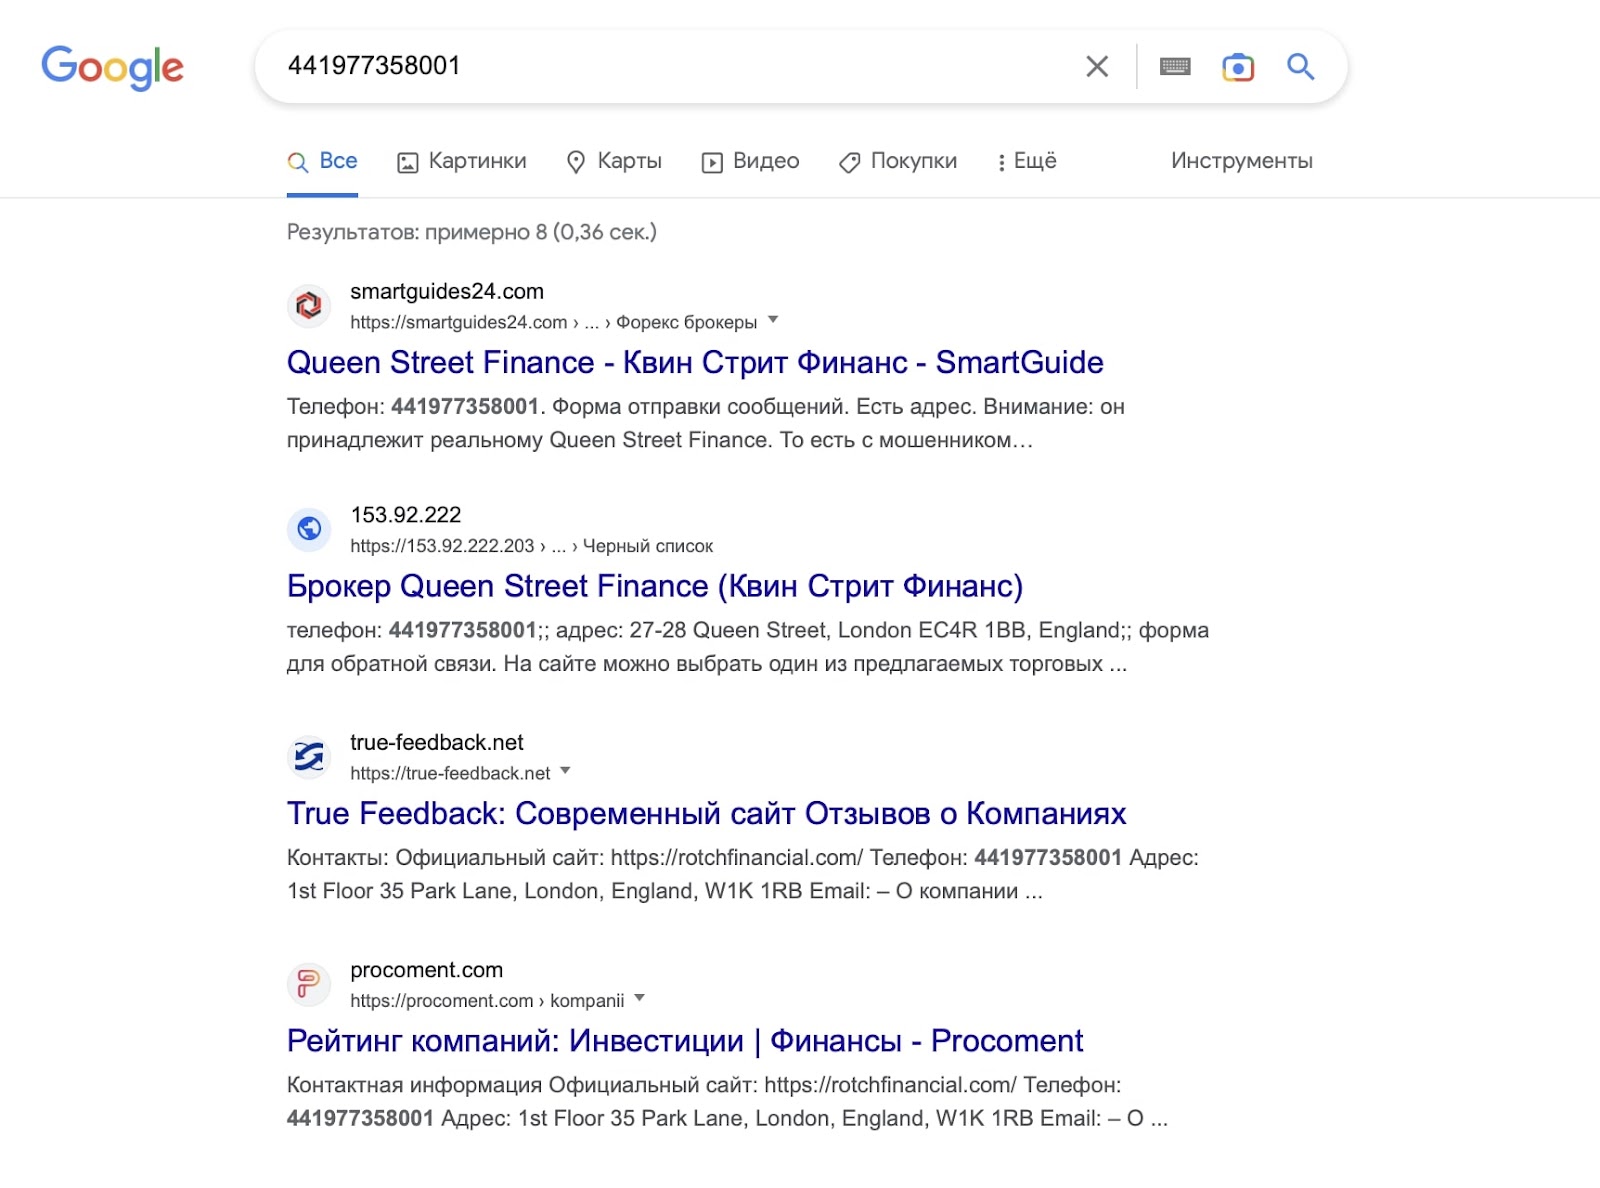Image resolution: width=1600 pixels, height=1188 pixels.
Task: Focus the search box with 441977358001
Action: (670, 66)
